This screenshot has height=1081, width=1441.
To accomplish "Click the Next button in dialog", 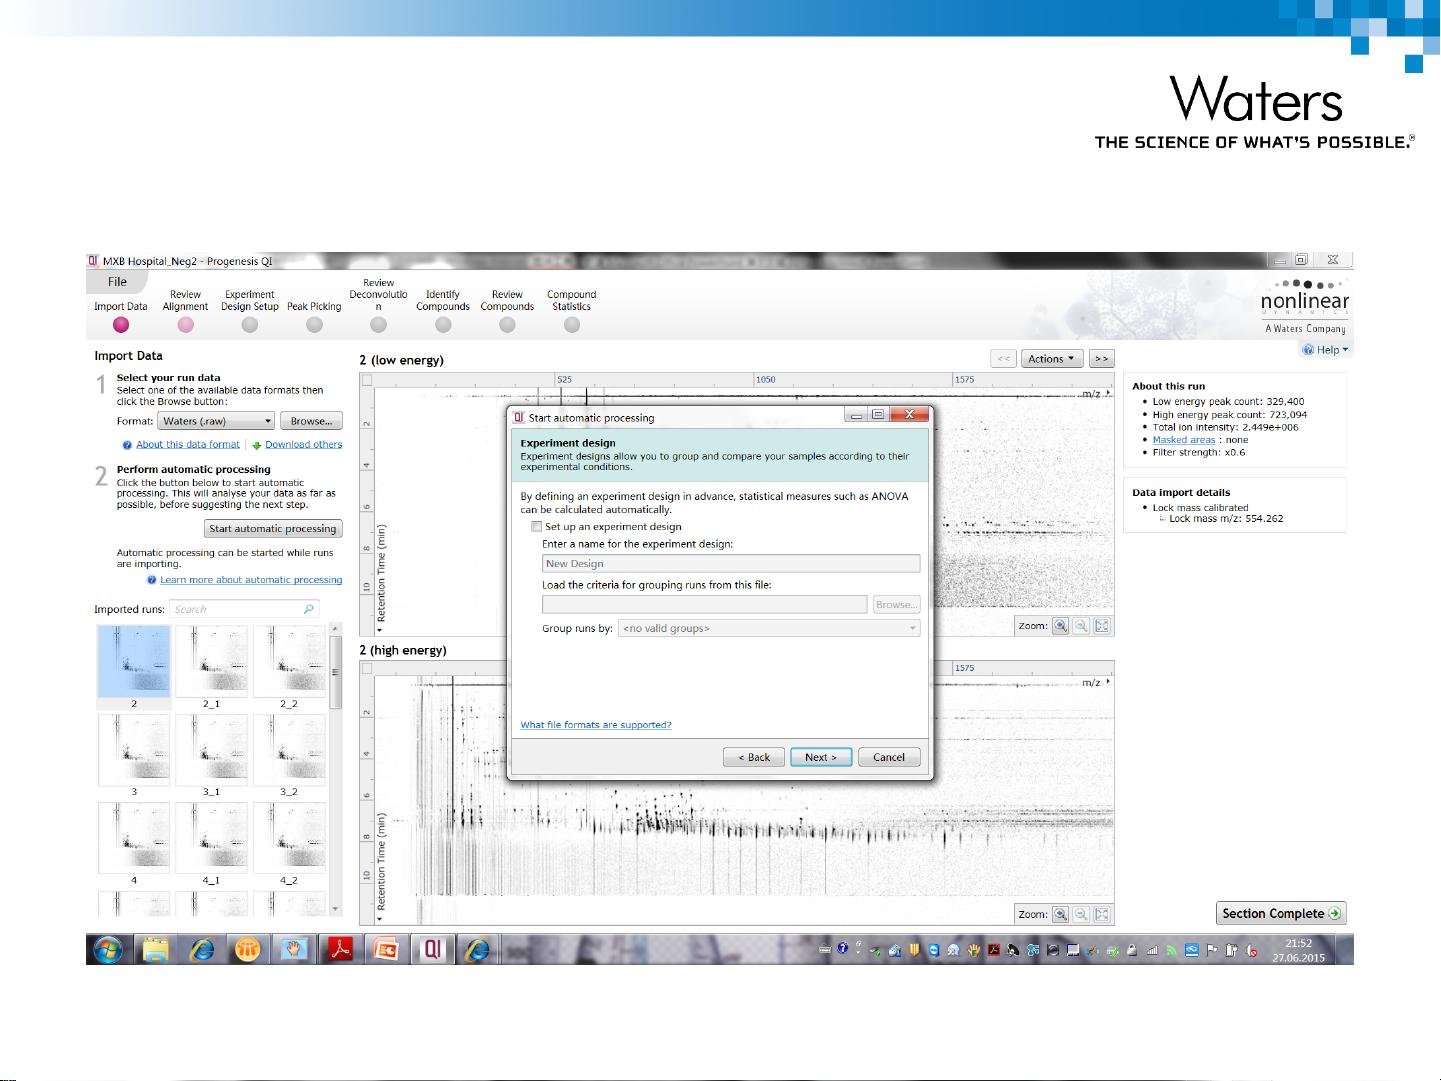I will tap(820, 757).
